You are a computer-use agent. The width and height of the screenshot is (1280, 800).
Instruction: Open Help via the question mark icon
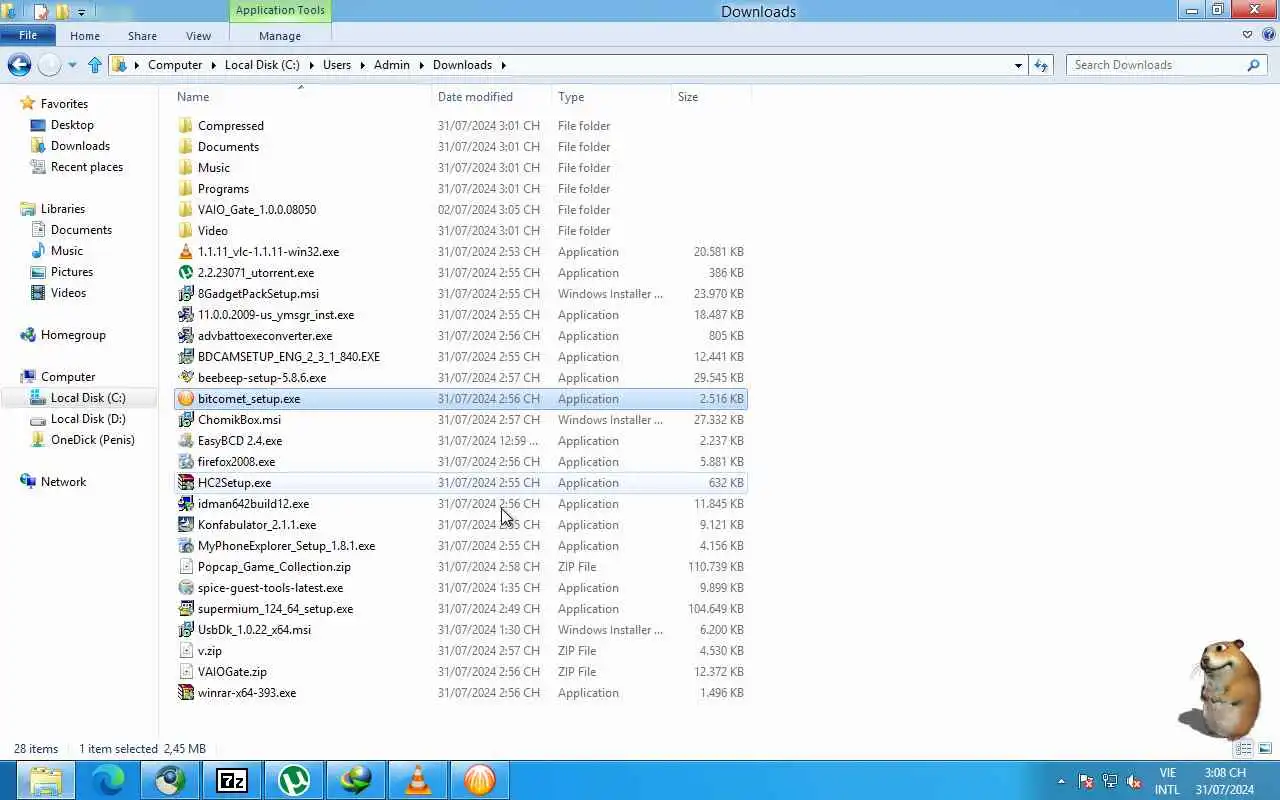(x=1268, y=35)
